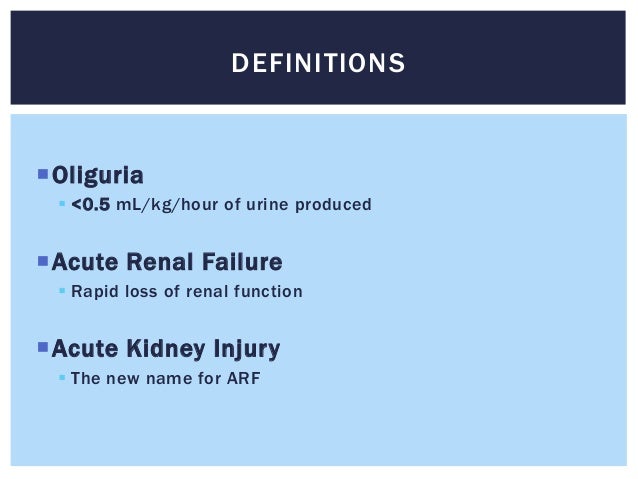Click the word Failure in the second heading
The width and height of the screenshot is (638, 479).
242,262
